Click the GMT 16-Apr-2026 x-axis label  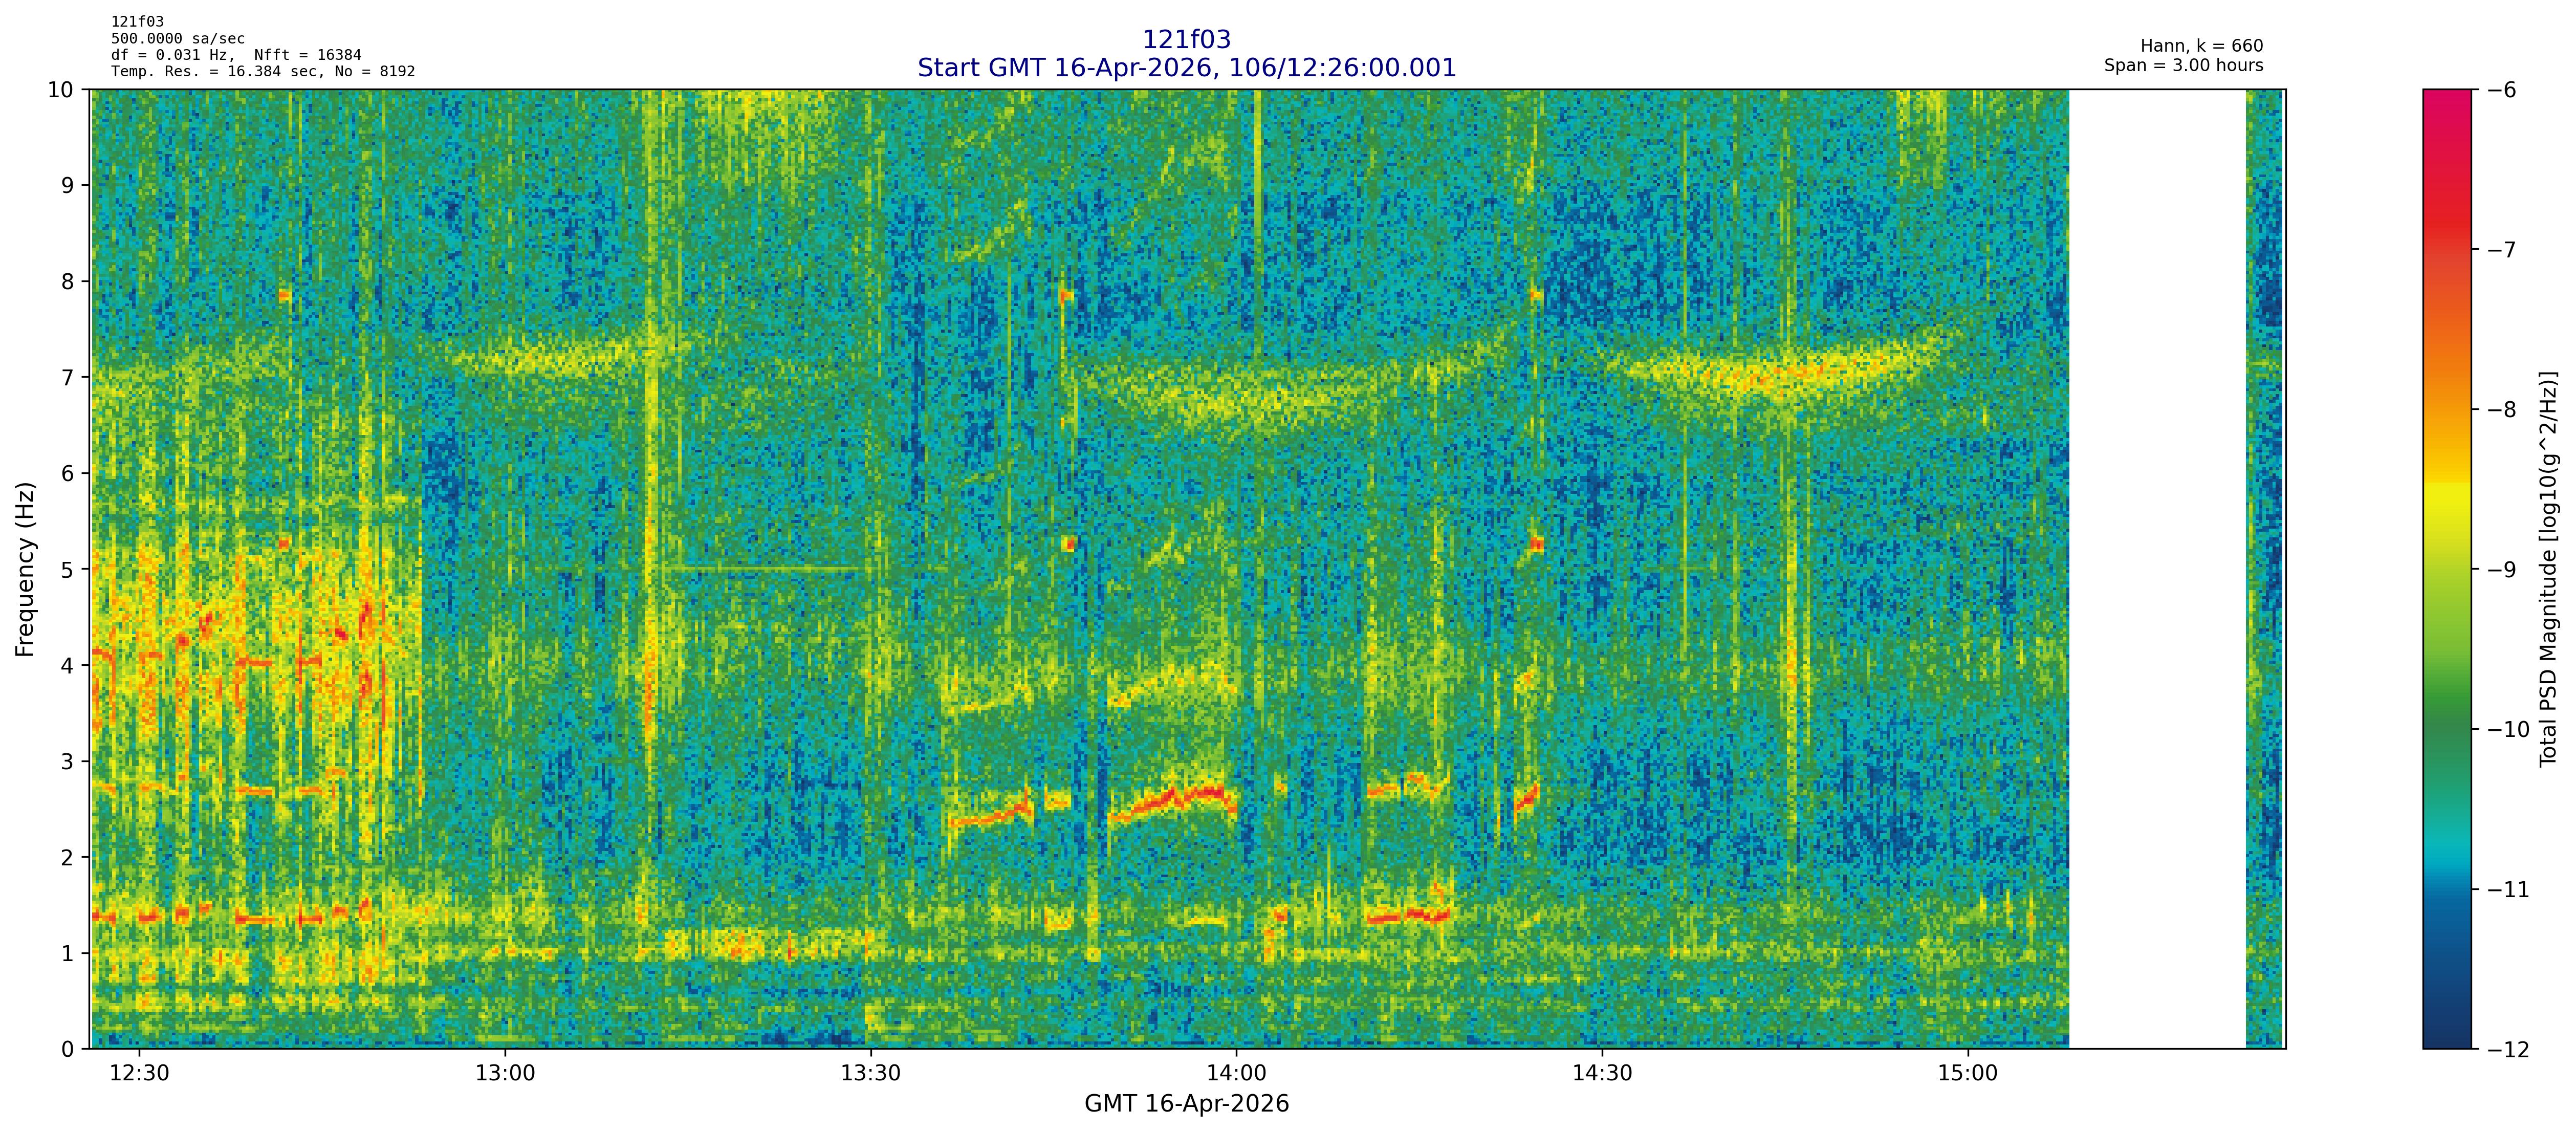[1186, 1104]
